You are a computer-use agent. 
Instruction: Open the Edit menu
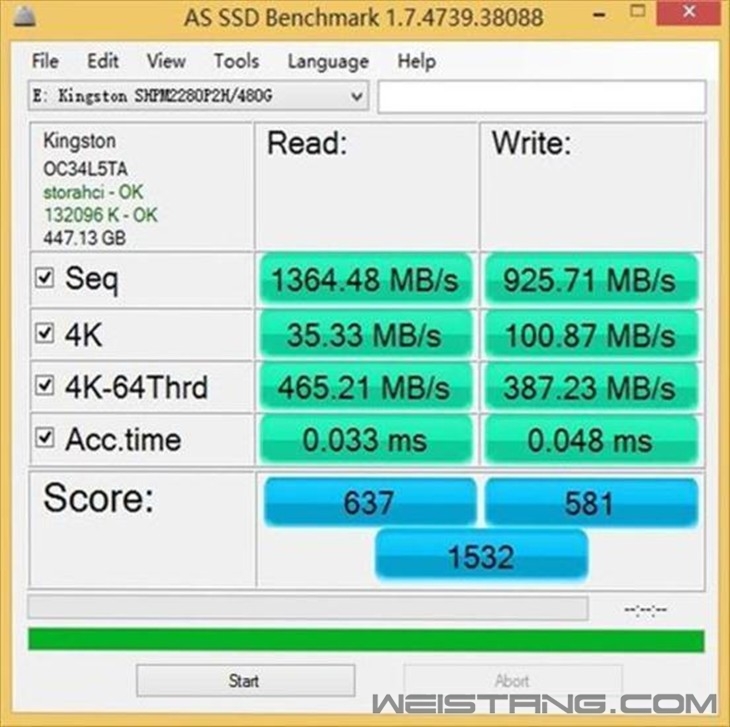103,61
